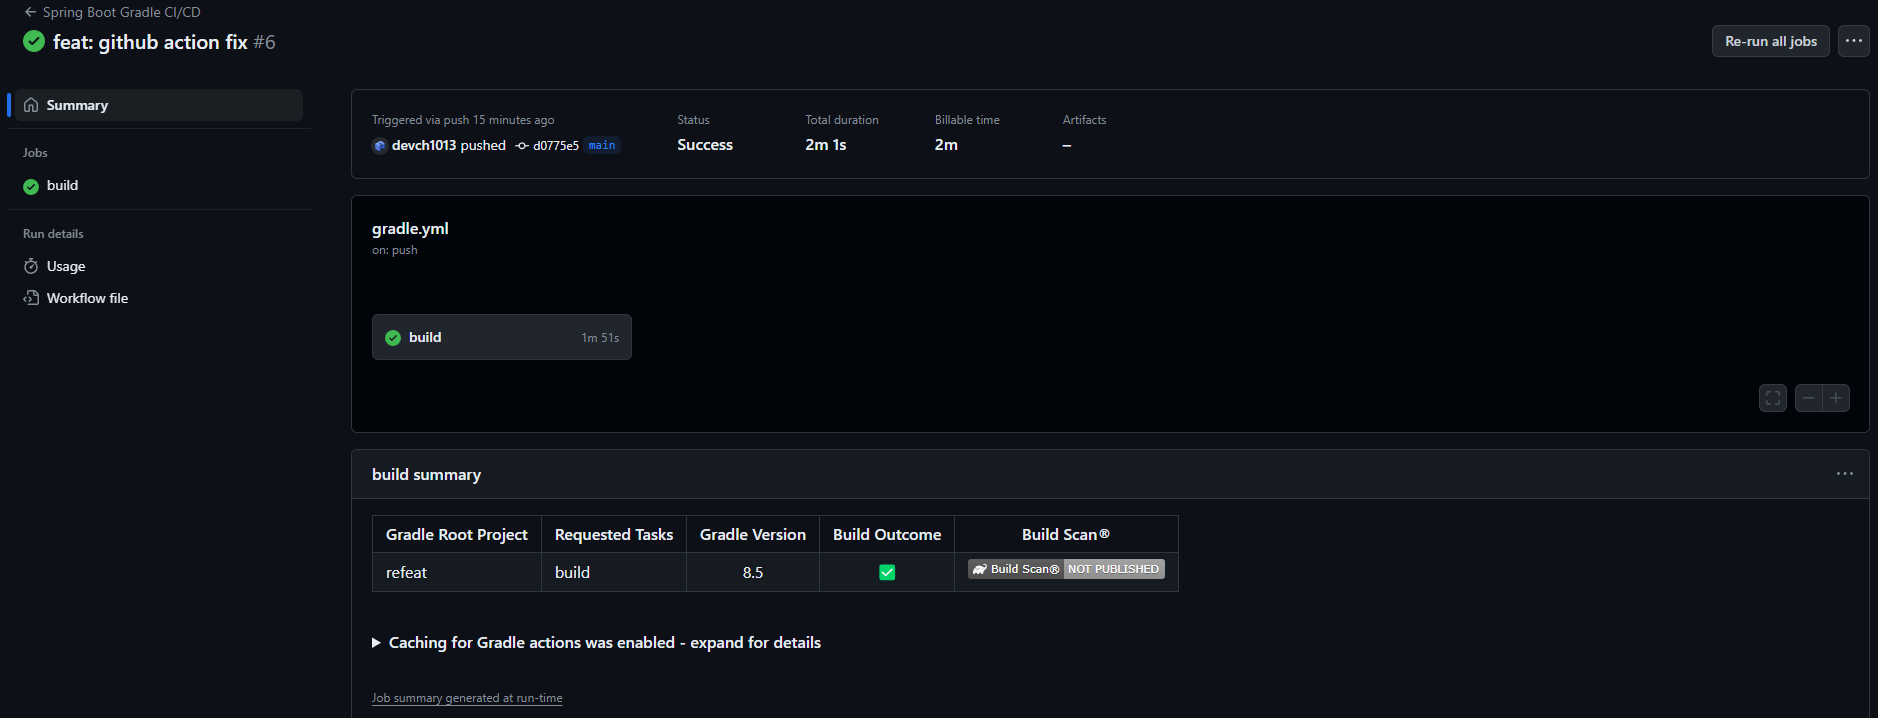1878x718 pixels.
Task: Open the Job summary generated at run-time link
Action: (467, 698)
